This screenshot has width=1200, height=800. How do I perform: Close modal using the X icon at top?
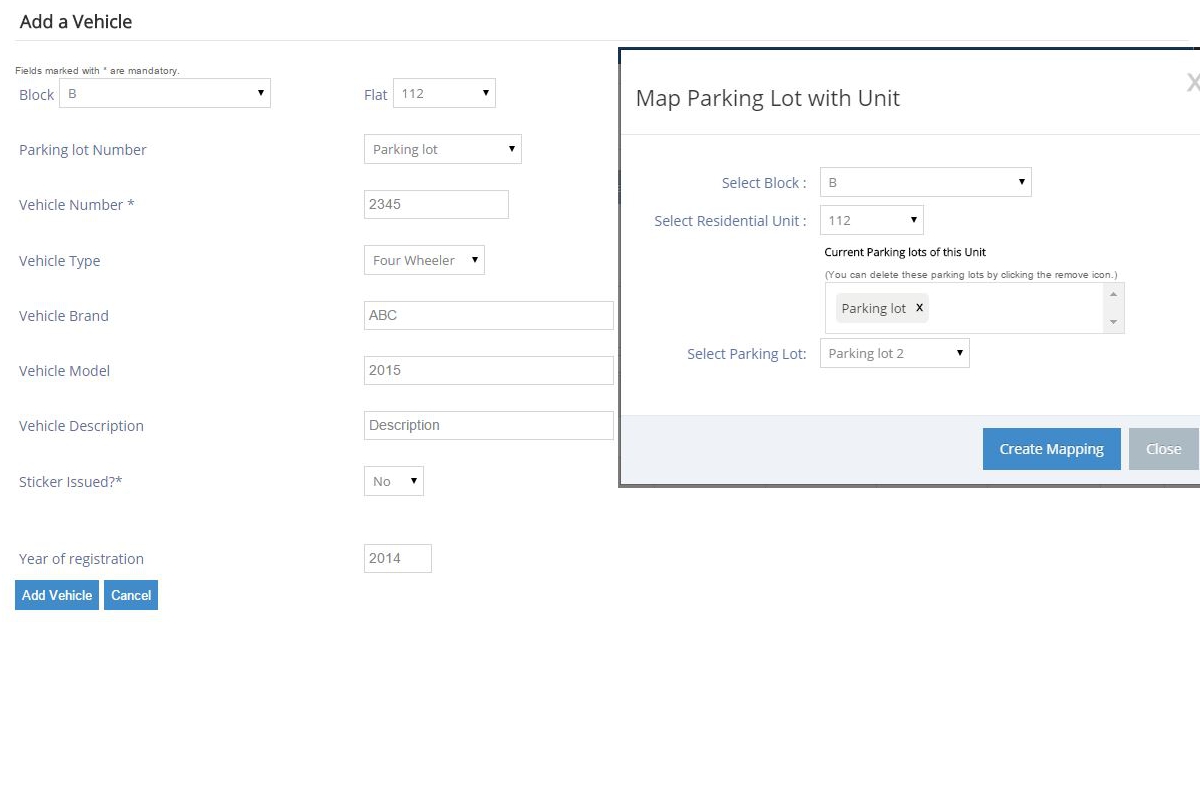click(x=1192, y=83)
